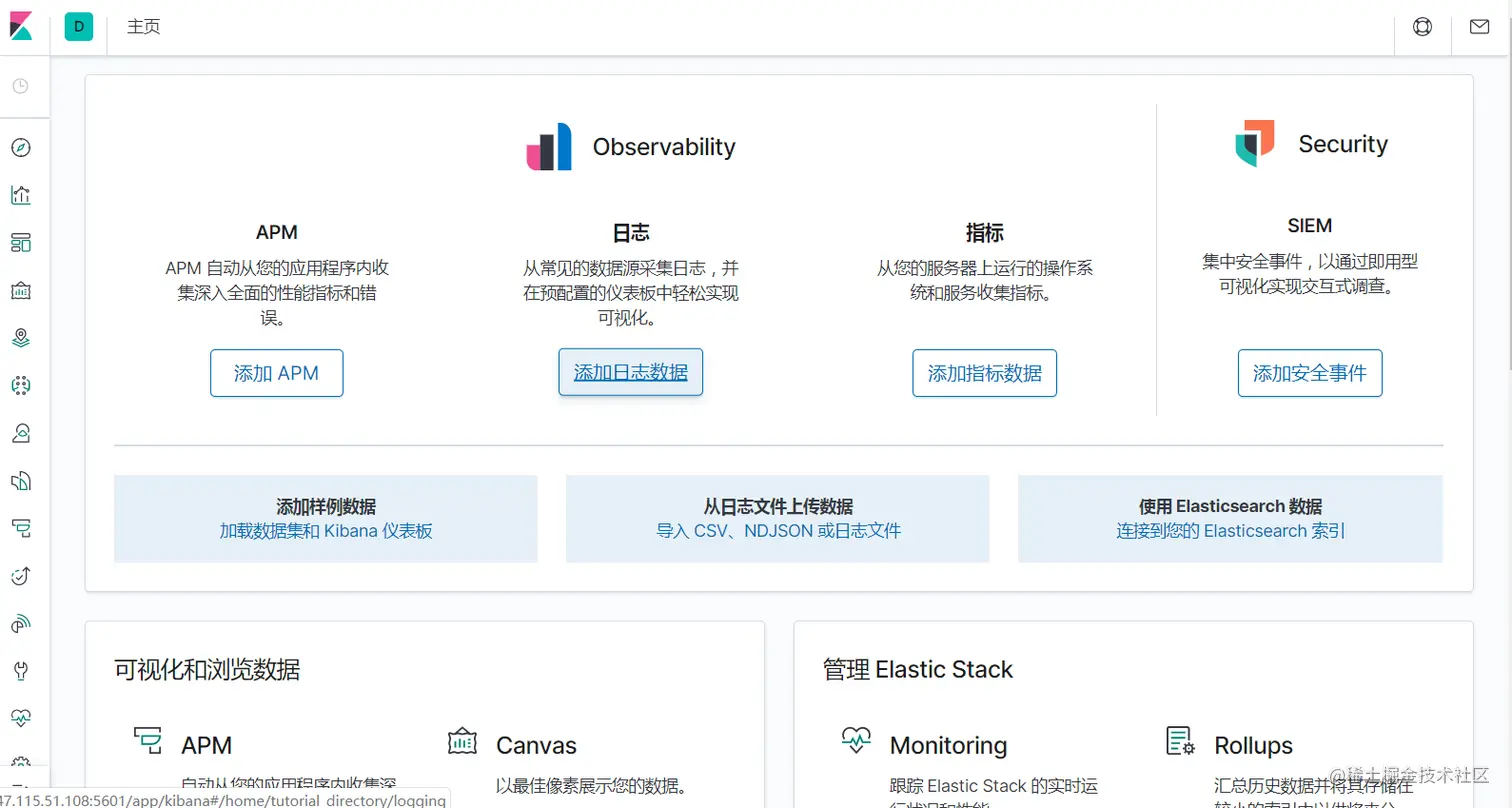This screenshot has height=808, width=1512.
Task: Click the 可视化和浏览数据 panel heading
Action: pos(207,669)
